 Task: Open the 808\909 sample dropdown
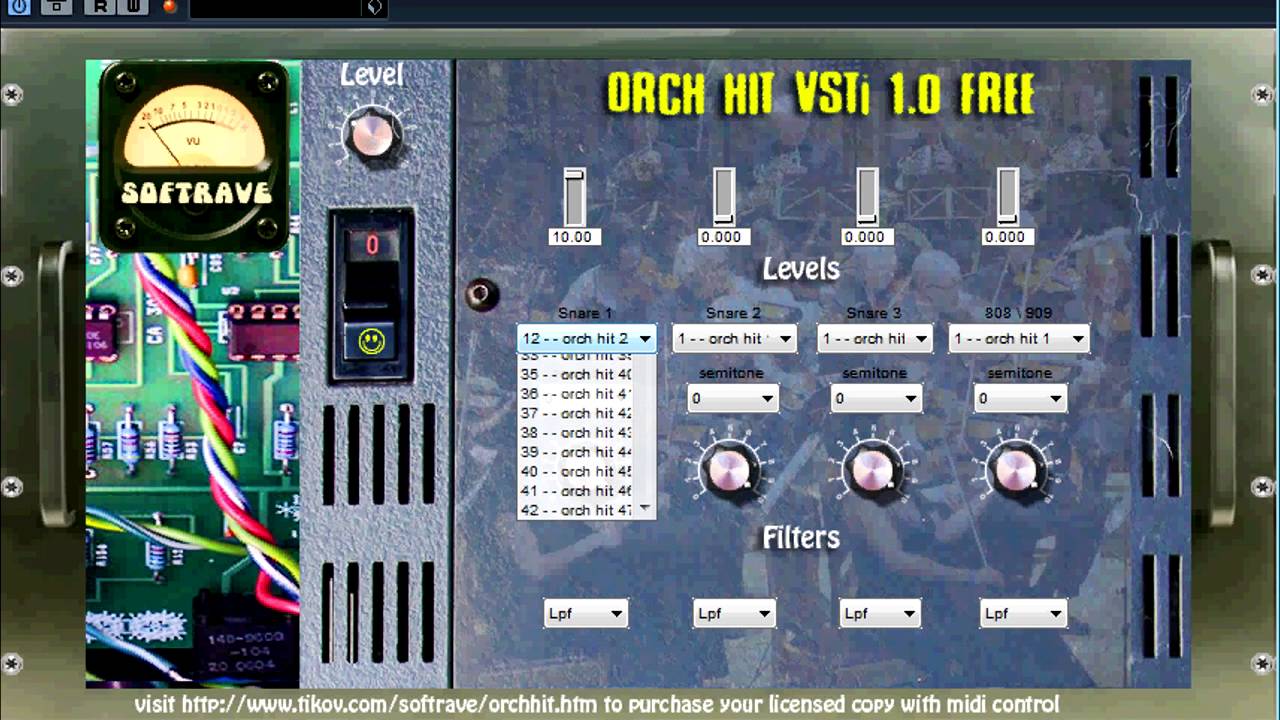(1019, 339)
